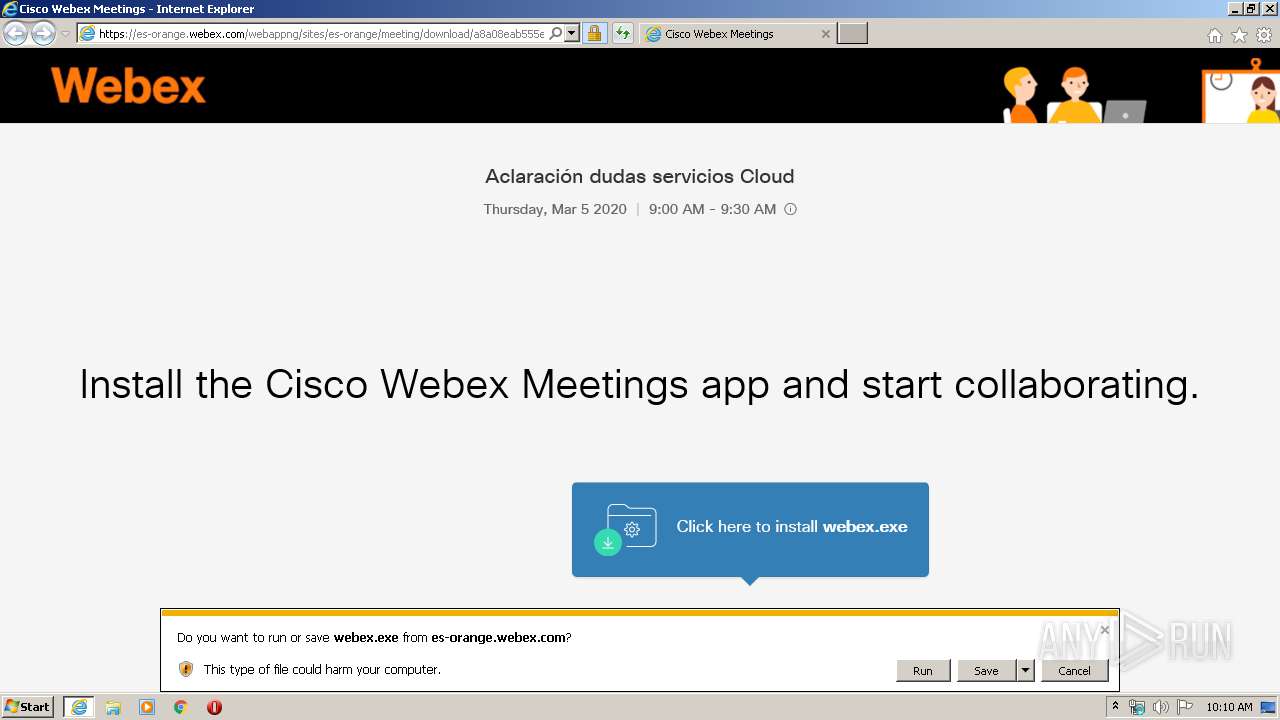Go back with the IE back arrow
Screen dimensions: 1280x720
pos(15,34)
